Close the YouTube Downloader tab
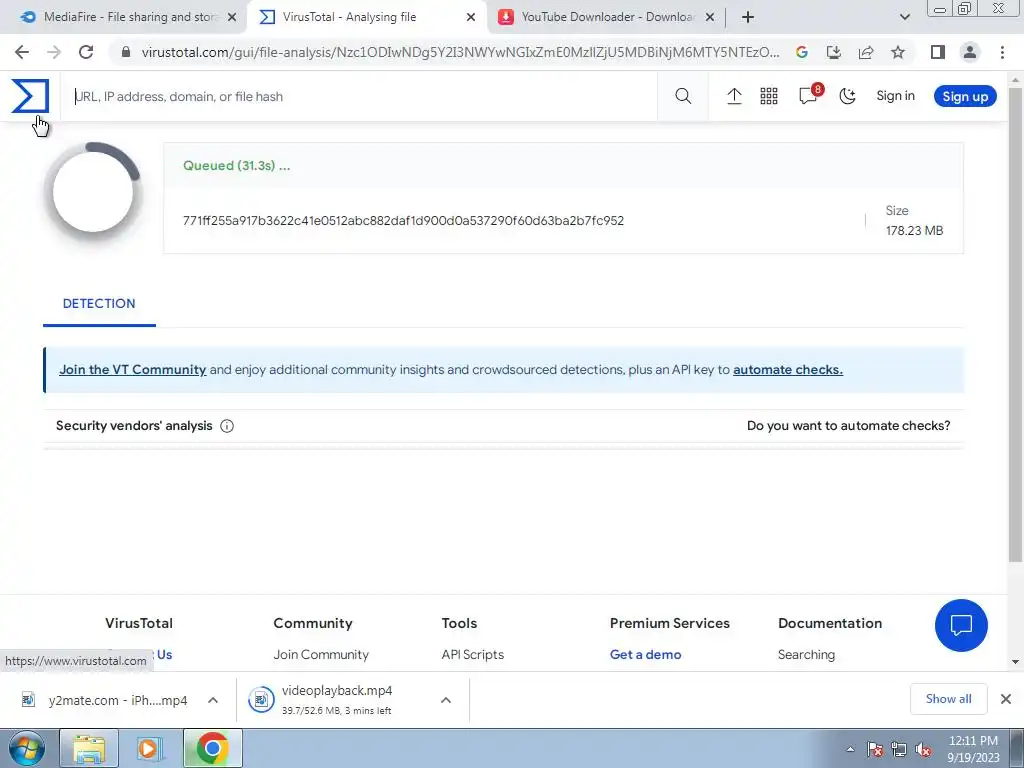The image size is (1024, 768). click(x=710, y=17)
